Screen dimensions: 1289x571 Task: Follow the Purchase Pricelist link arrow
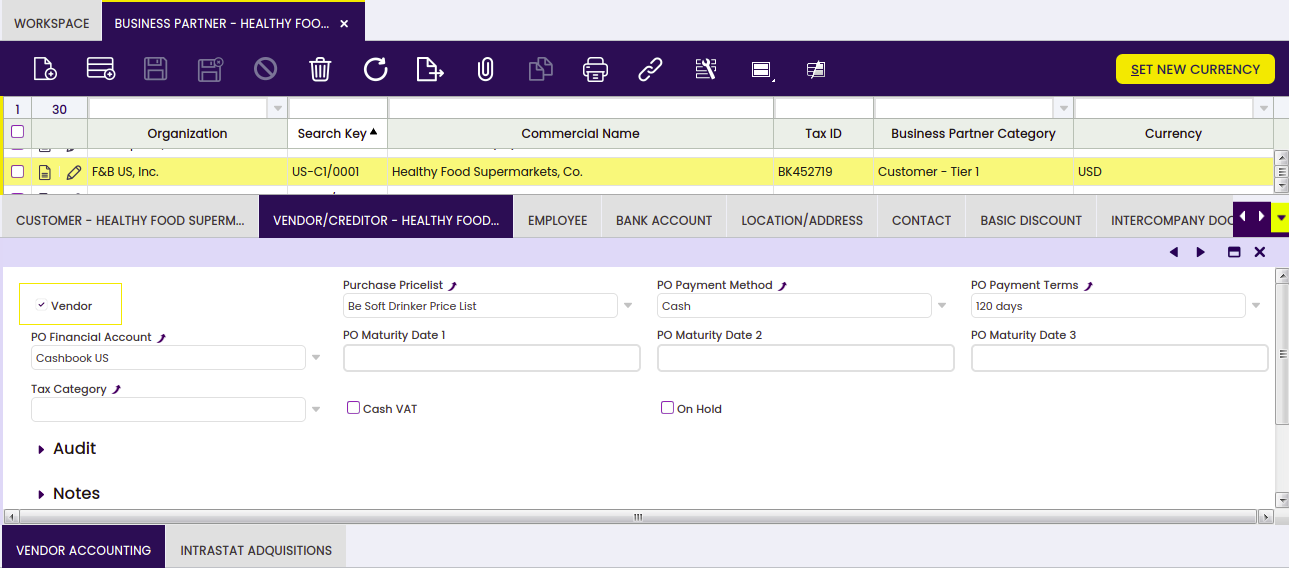pos(453,286)
